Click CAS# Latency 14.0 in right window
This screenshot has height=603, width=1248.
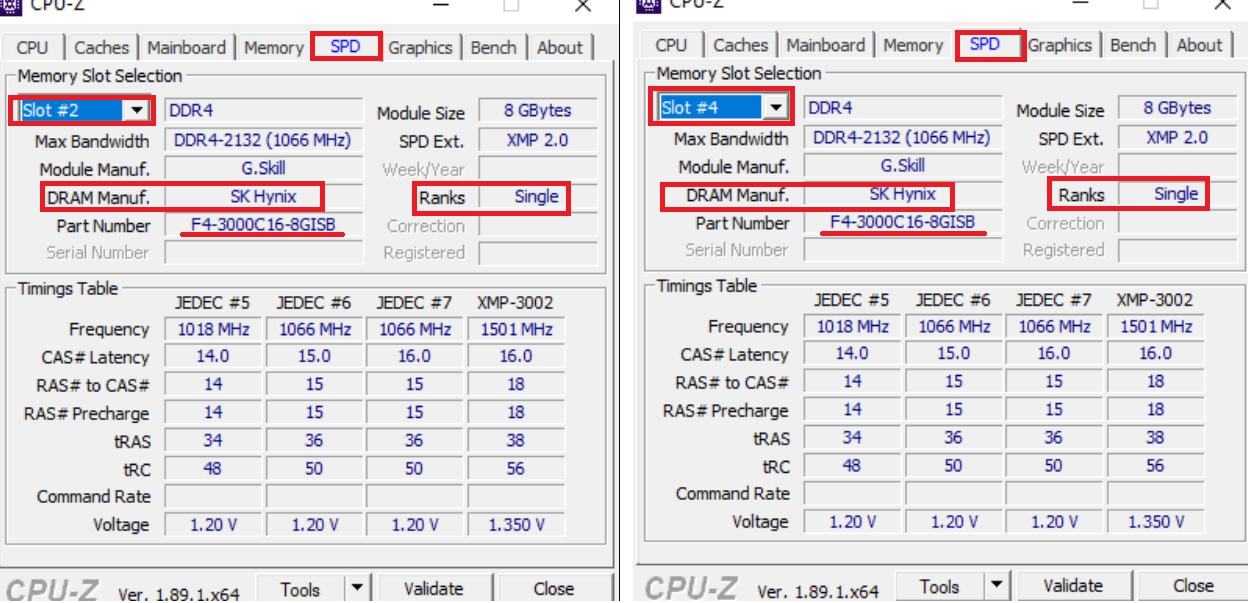850,354
